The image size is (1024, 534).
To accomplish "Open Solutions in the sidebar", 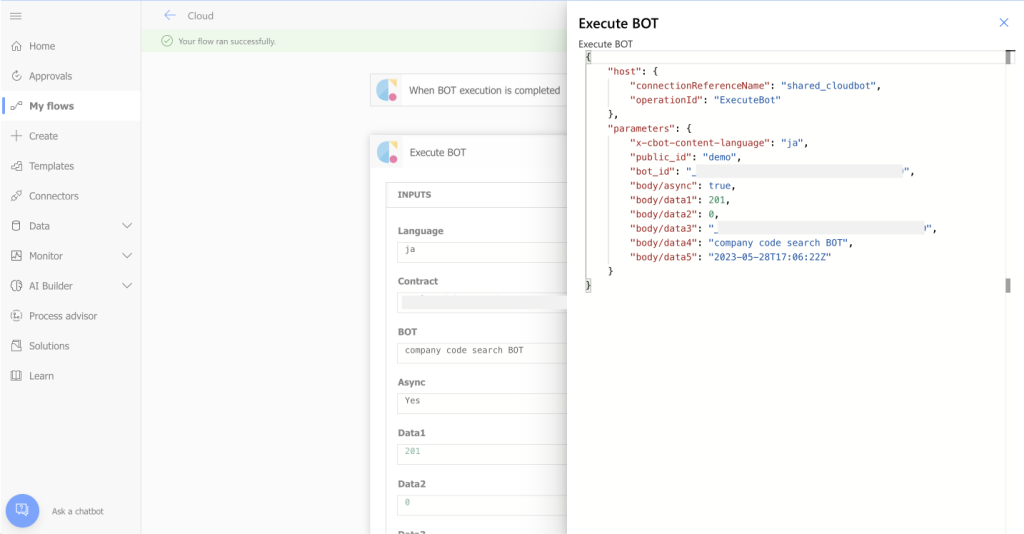I will pyautogui.click(x=71, y=346).
